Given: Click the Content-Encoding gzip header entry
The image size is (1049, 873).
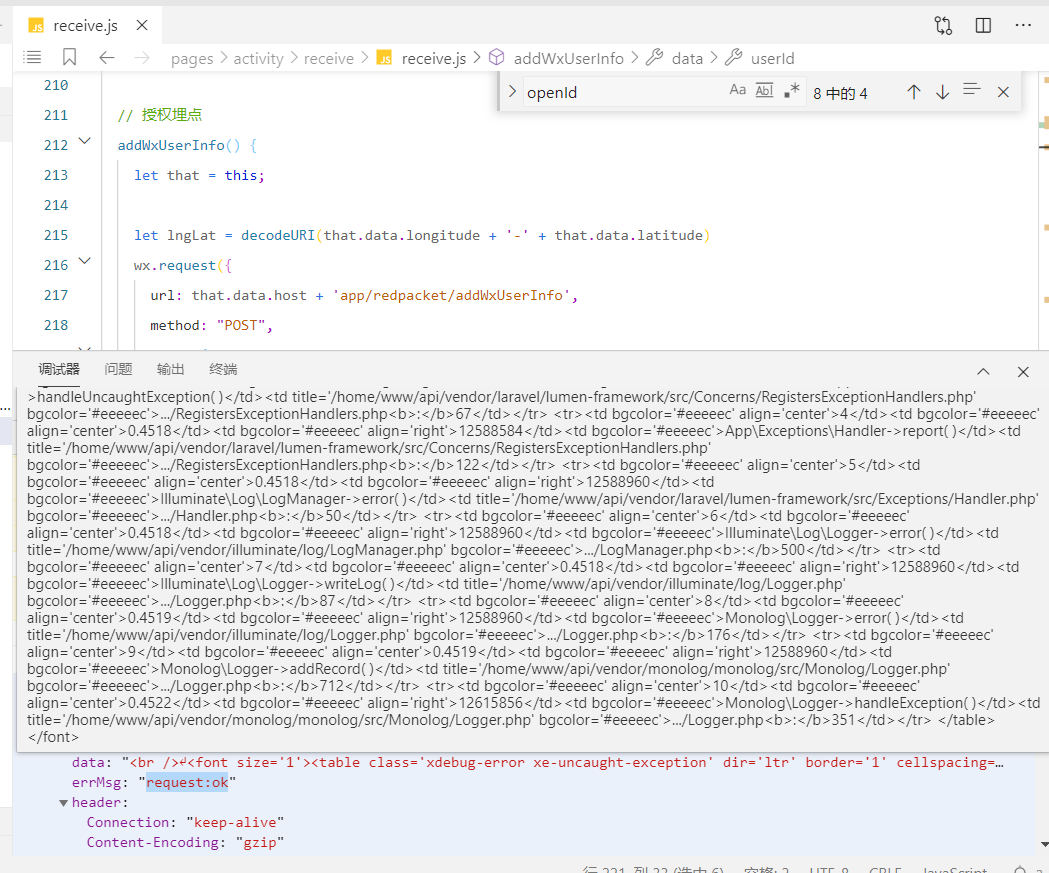Looking at the screenshot, I should (x=185, y=843).
